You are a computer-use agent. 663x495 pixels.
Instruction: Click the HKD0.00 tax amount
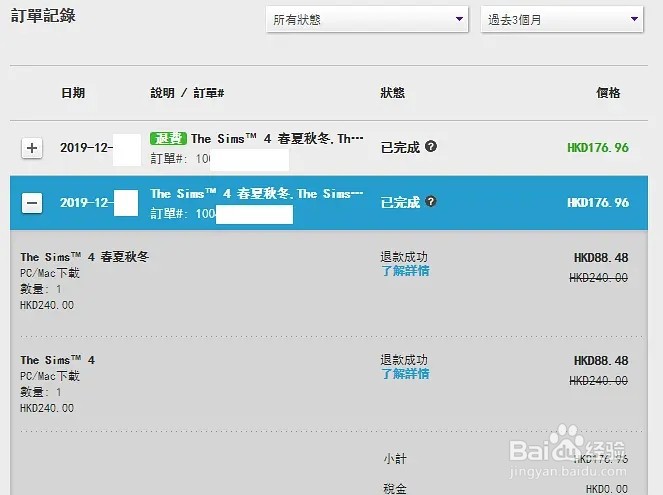607,489
